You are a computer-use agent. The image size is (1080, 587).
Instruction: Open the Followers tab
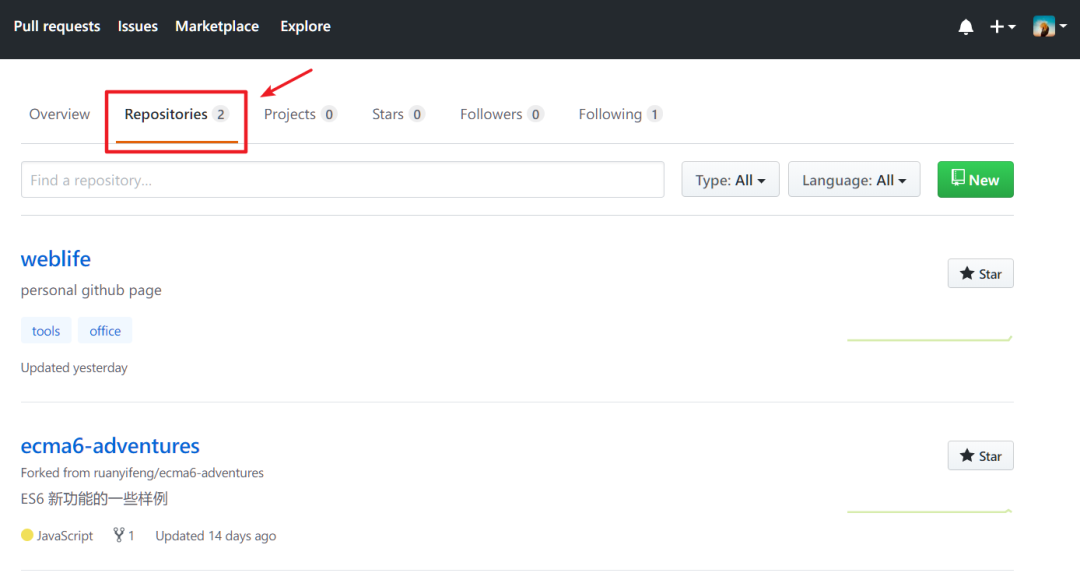tap(501, 114)
